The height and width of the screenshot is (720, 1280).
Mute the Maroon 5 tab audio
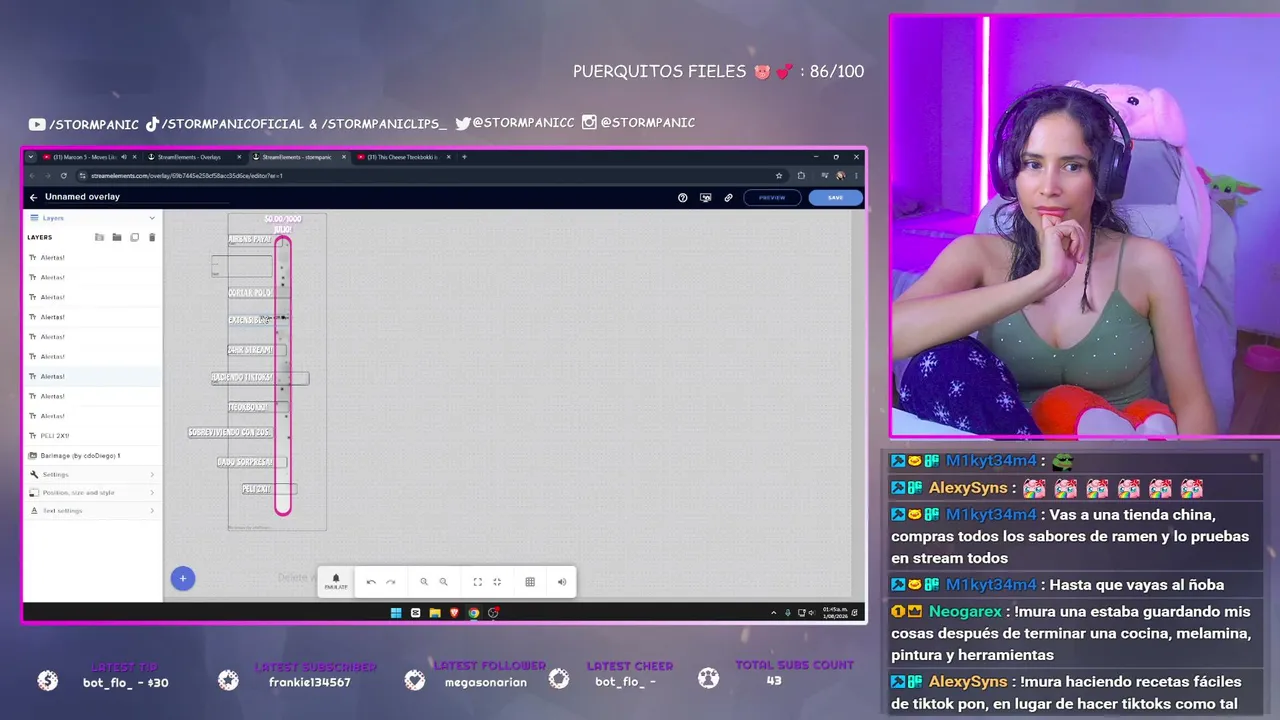point(124,157)
